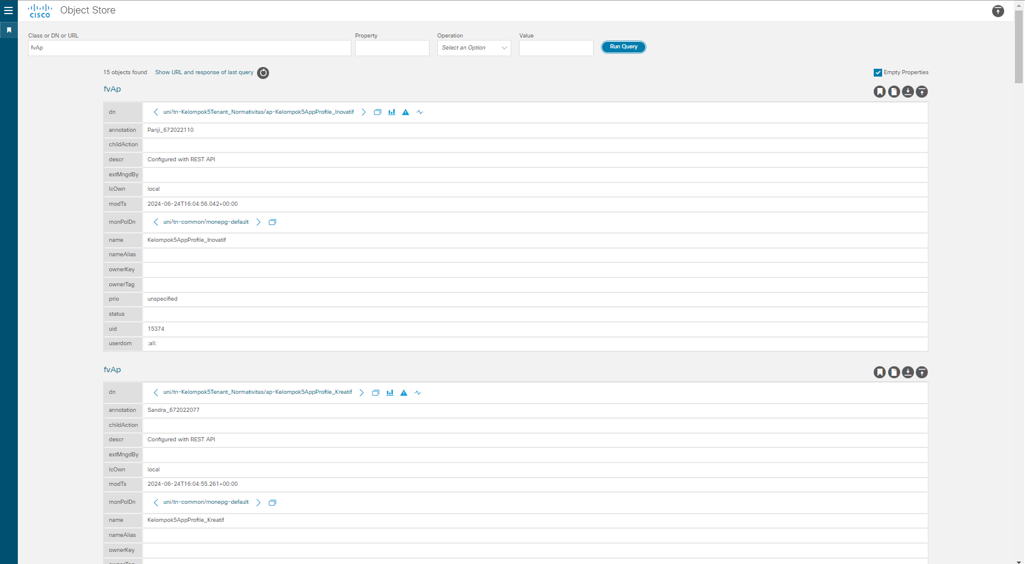Screen dimensions: 1025x564
Task: Click the scroll-to-top icon in header
Action: click(x=997, y=11)
